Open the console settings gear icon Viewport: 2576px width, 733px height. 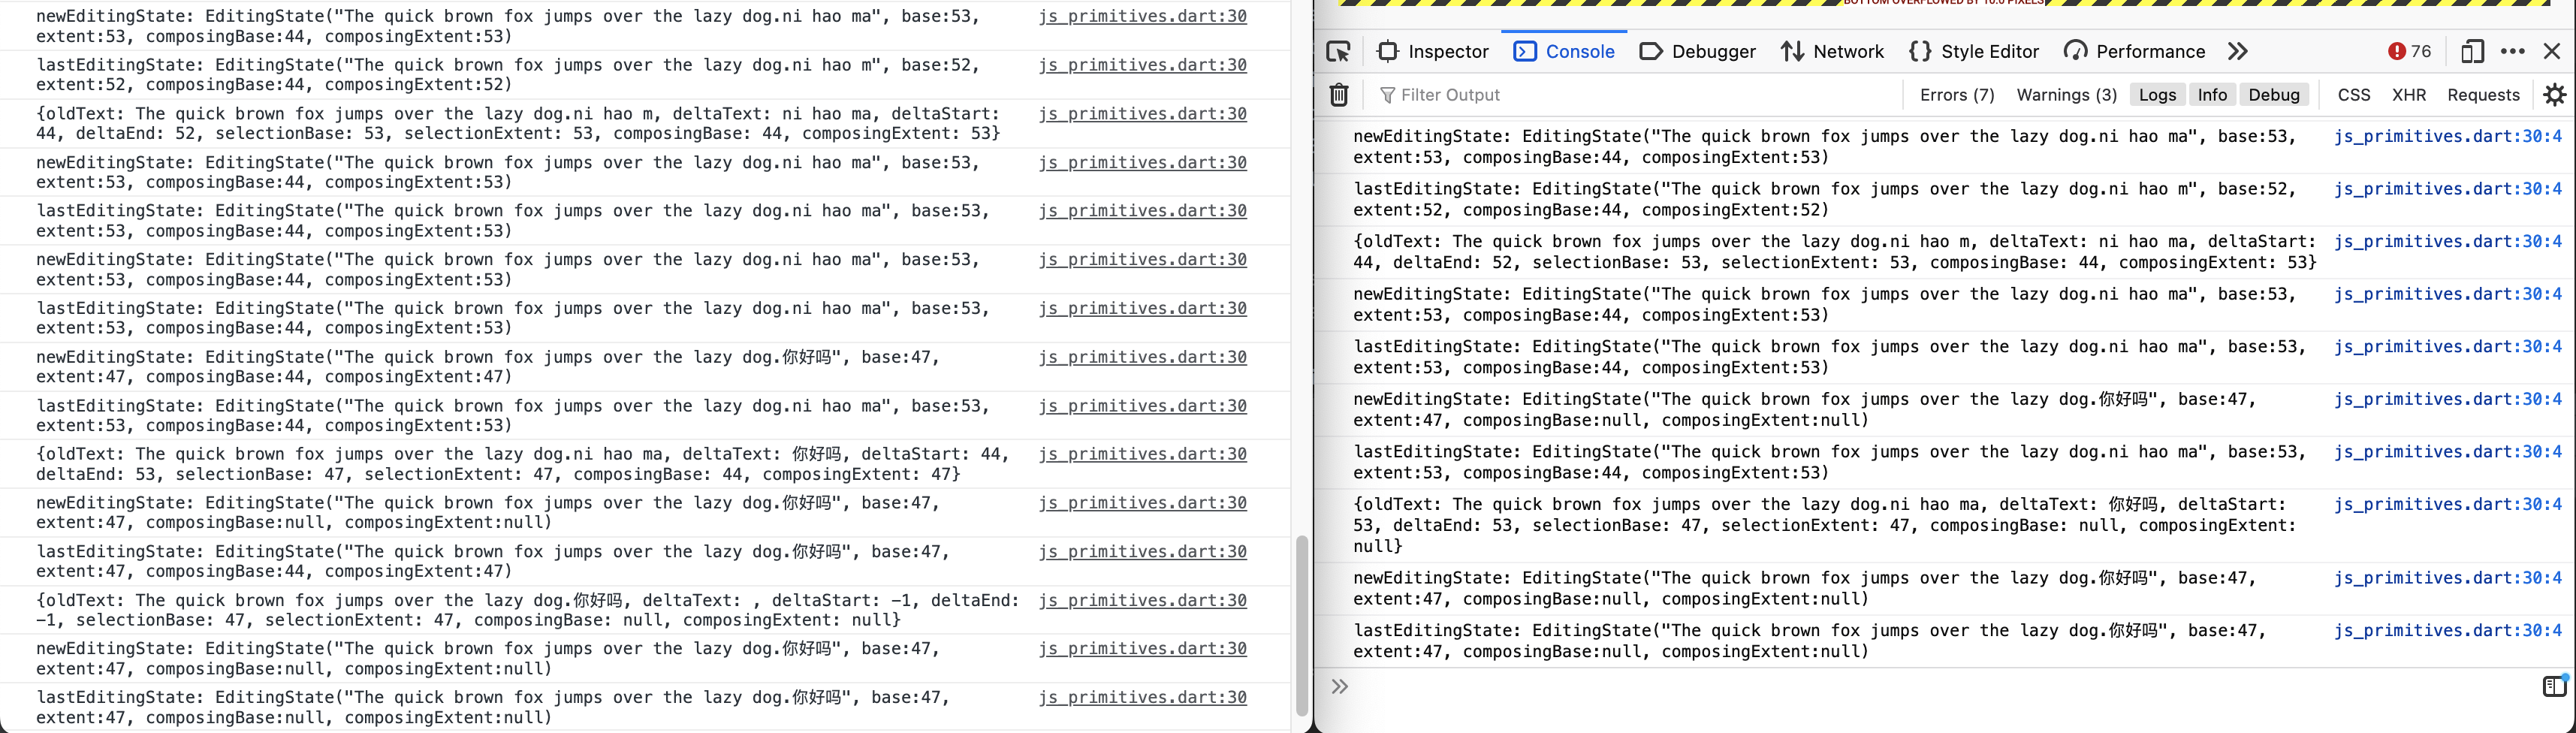click(2556, 94)
